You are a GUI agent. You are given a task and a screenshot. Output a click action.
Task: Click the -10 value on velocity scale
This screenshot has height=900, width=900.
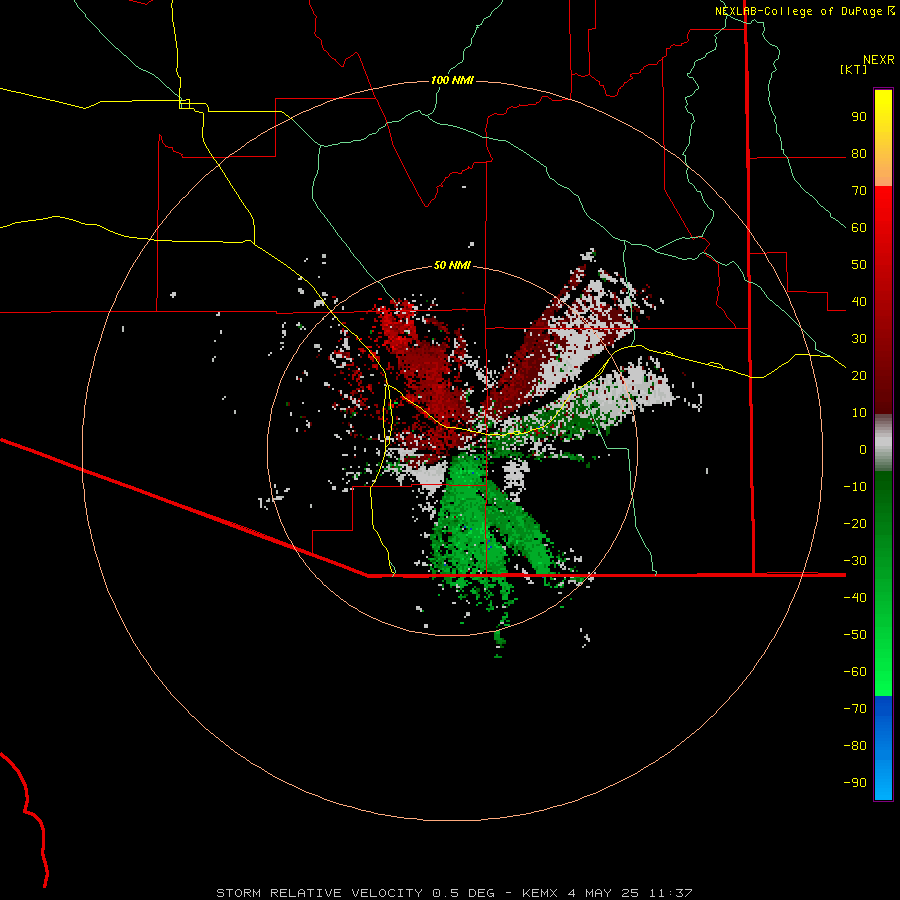click(855, 487)
